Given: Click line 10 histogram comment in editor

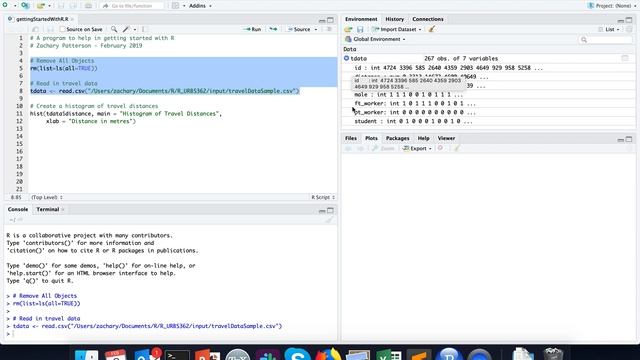Looking at the screenshot, I should coord(94,106).
